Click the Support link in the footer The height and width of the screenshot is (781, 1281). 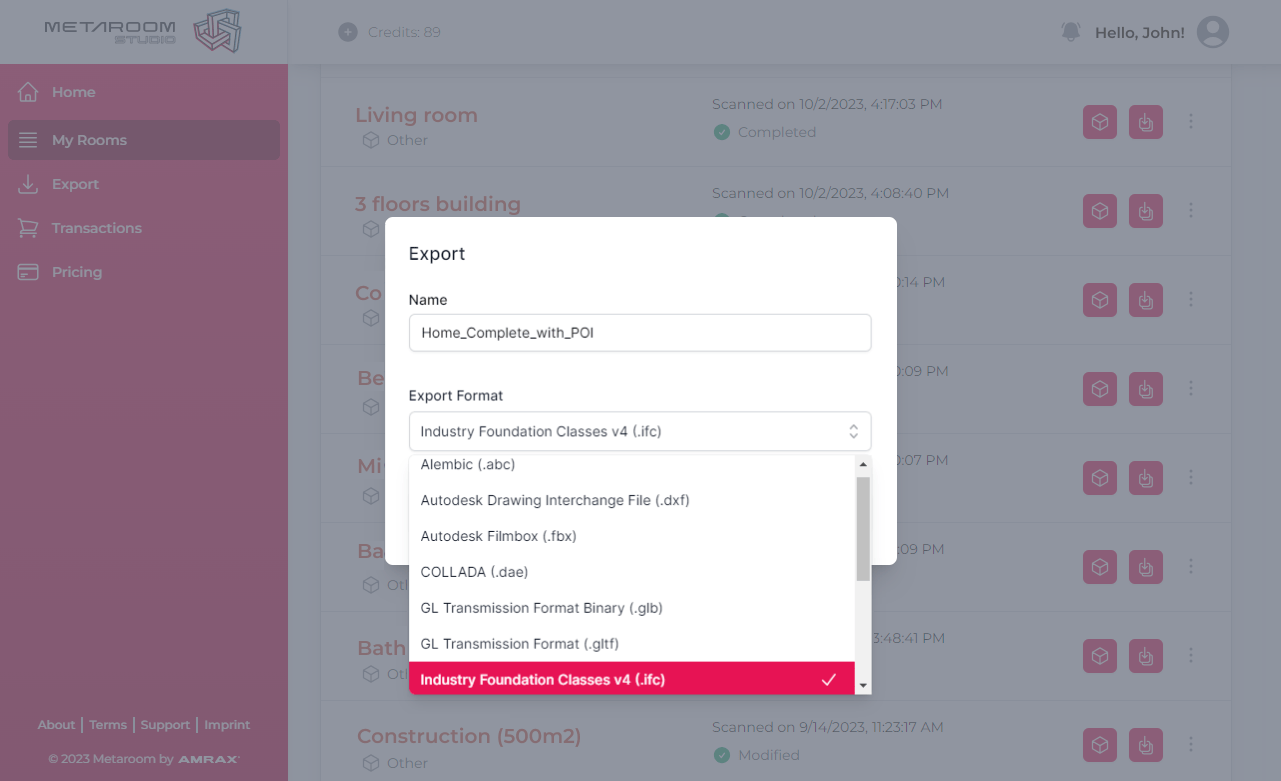coord(165,724)
